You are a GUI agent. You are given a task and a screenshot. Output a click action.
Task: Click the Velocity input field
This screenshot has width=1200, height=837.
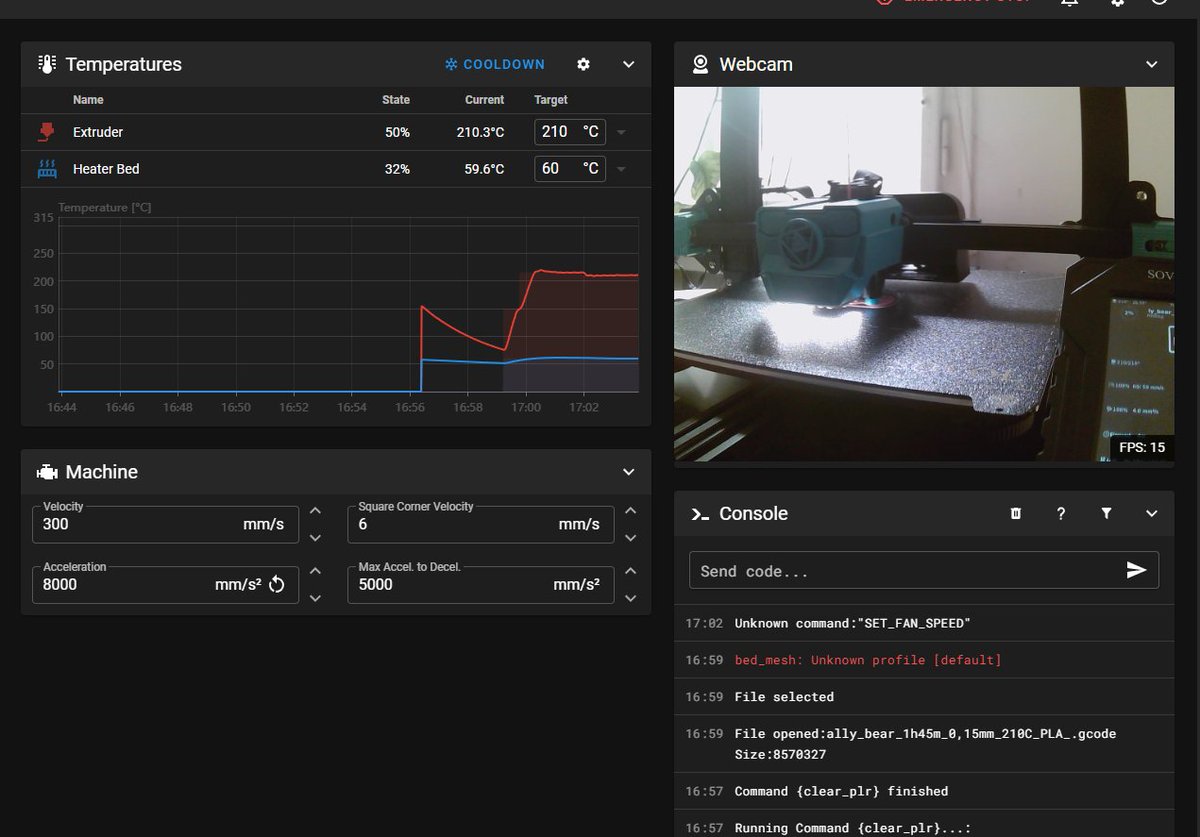pos(165,524)
